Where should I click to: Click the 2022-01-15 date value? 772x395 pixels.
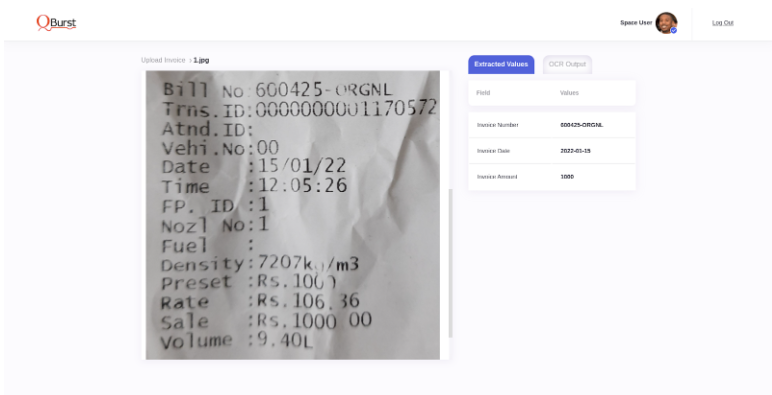tap(575, 151)
